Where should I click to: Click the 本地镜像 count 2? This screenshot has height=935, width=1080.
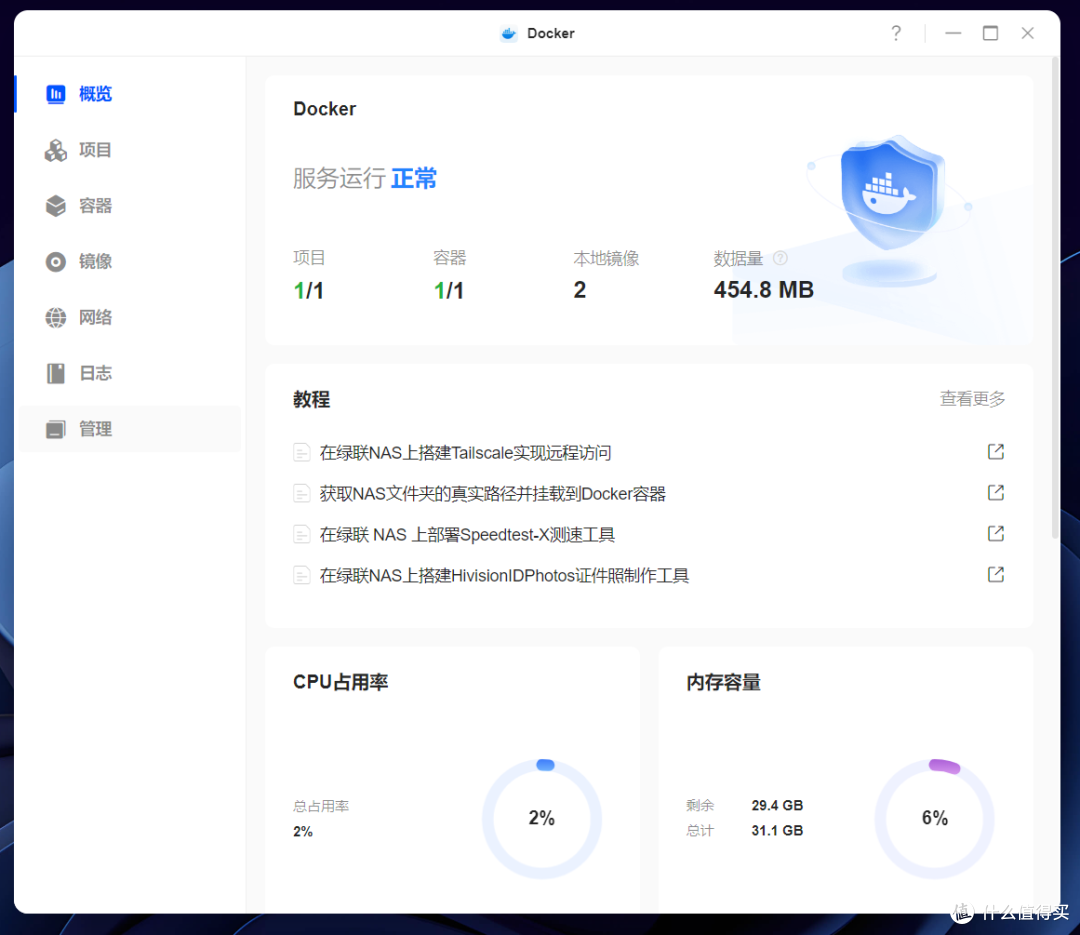point(580,290)
